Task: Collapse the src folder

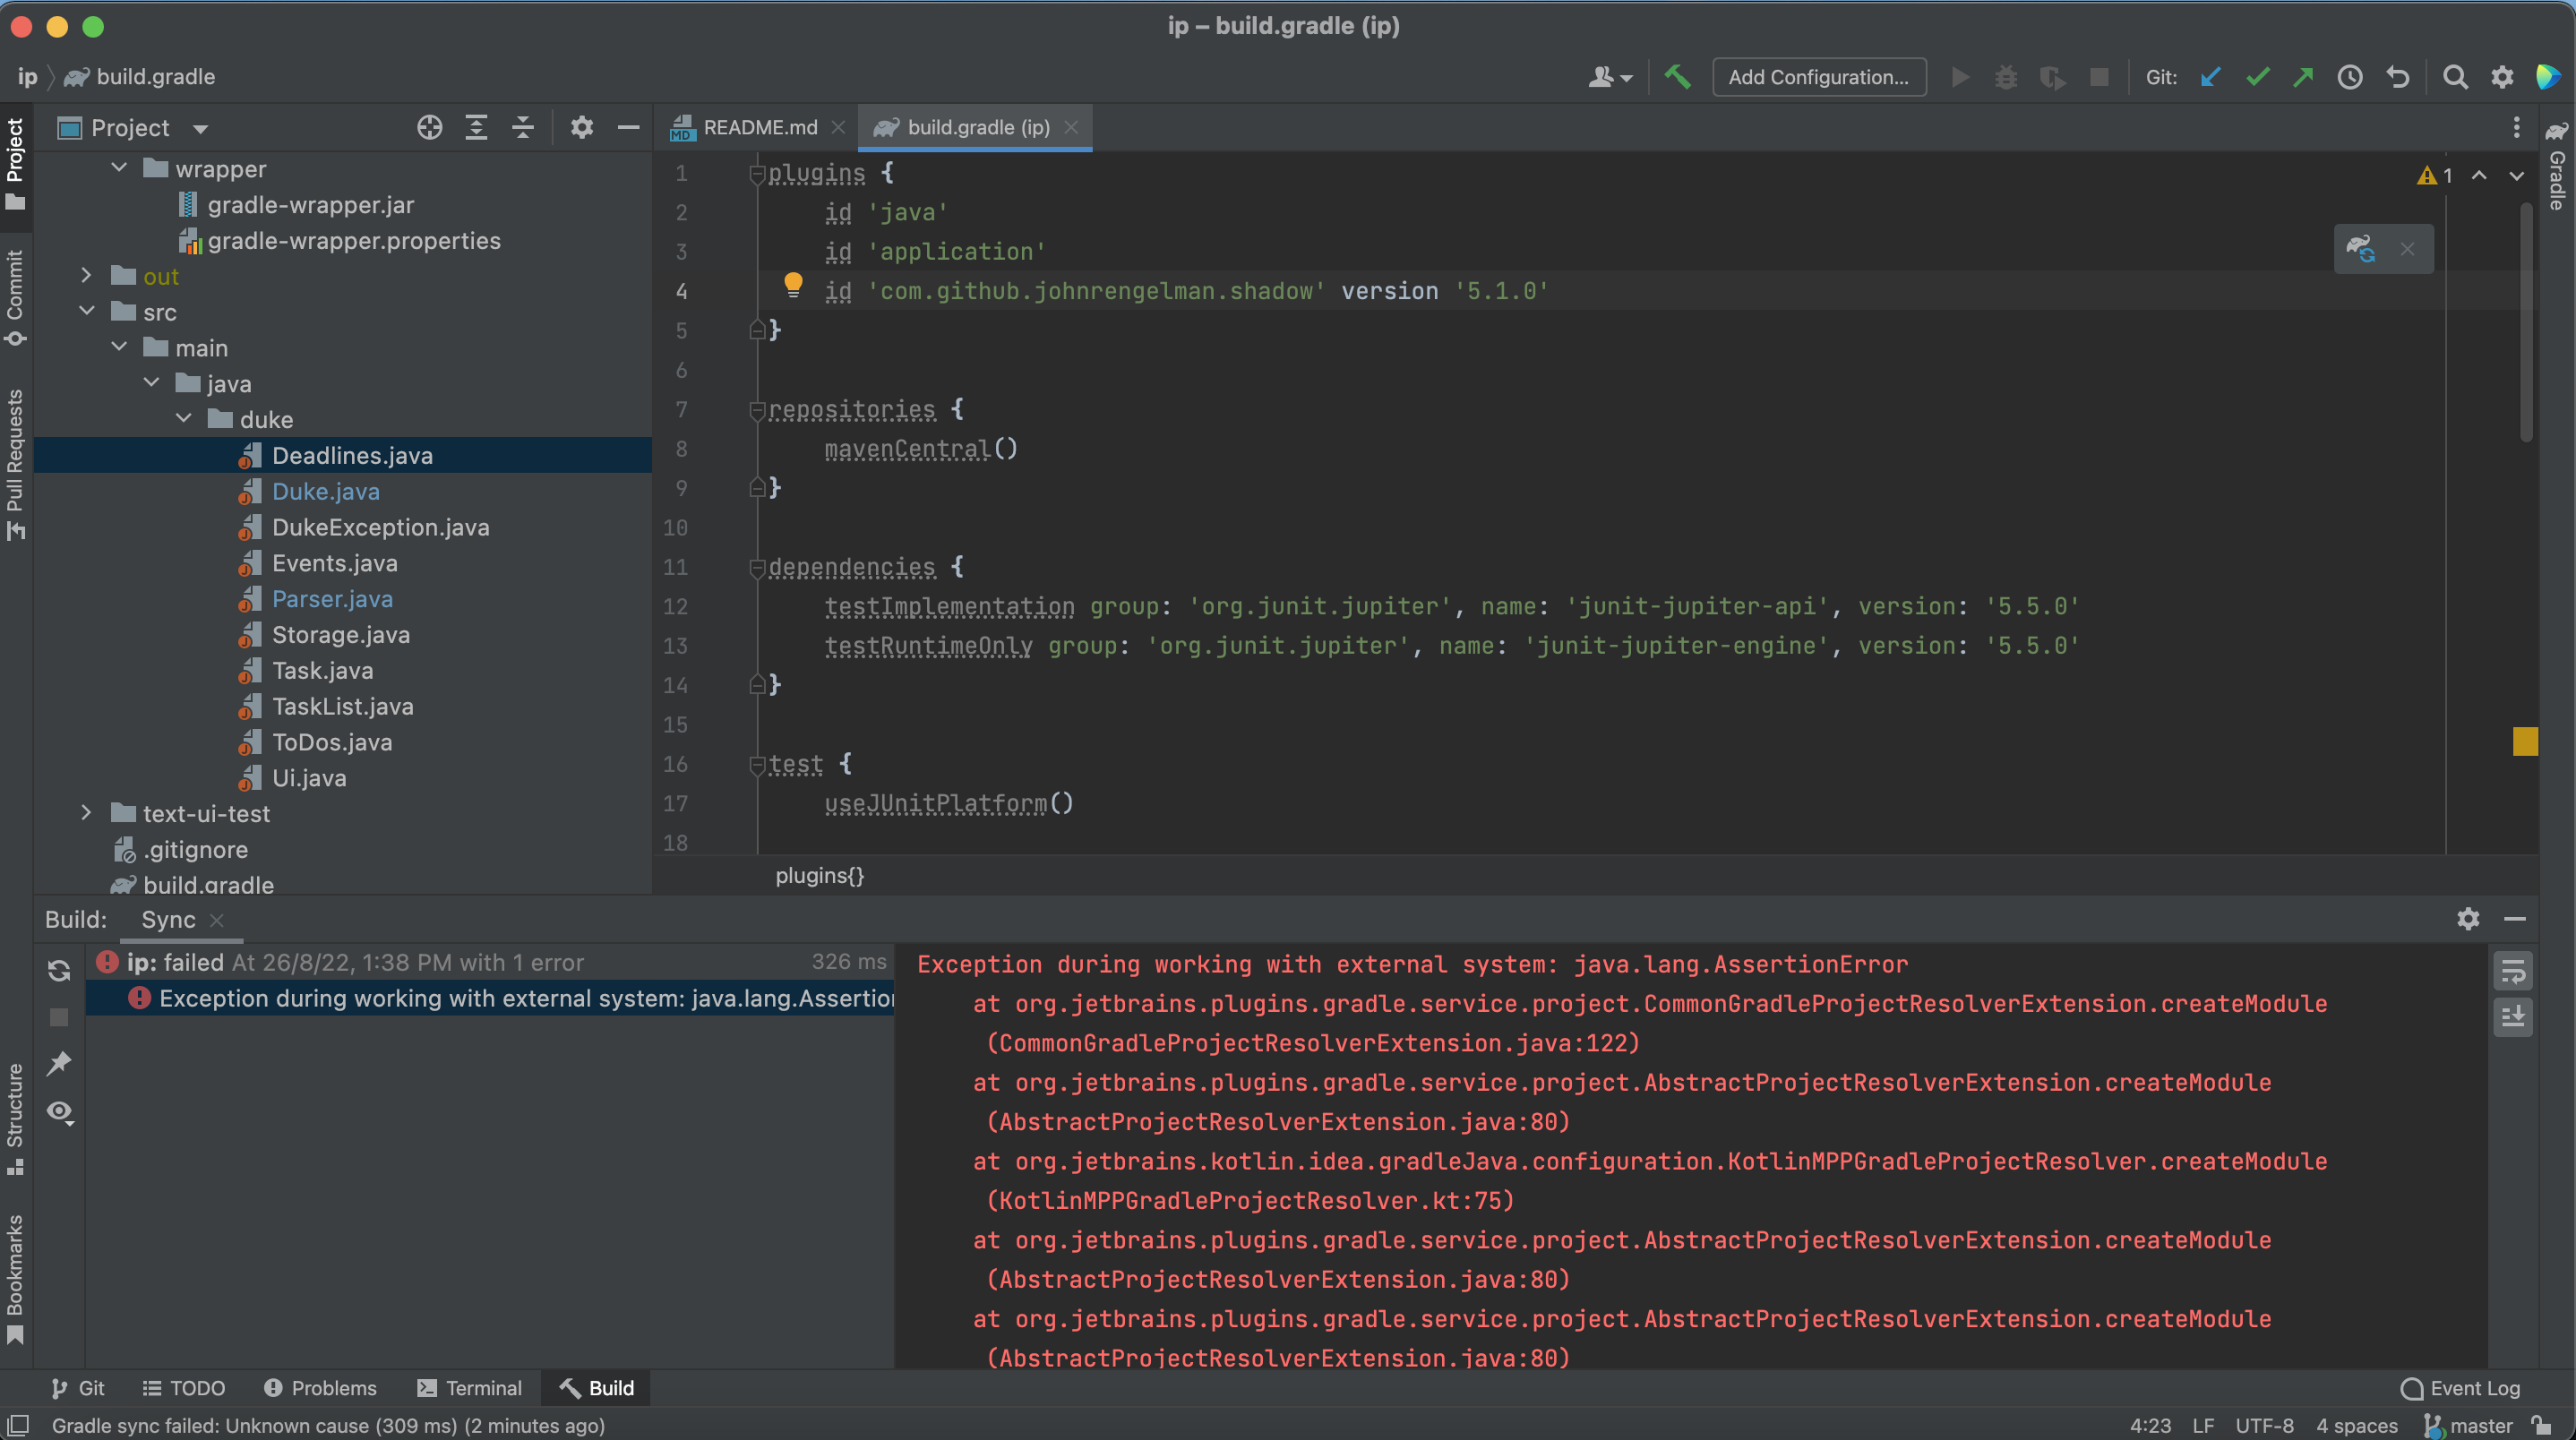Action: point(87,311)
